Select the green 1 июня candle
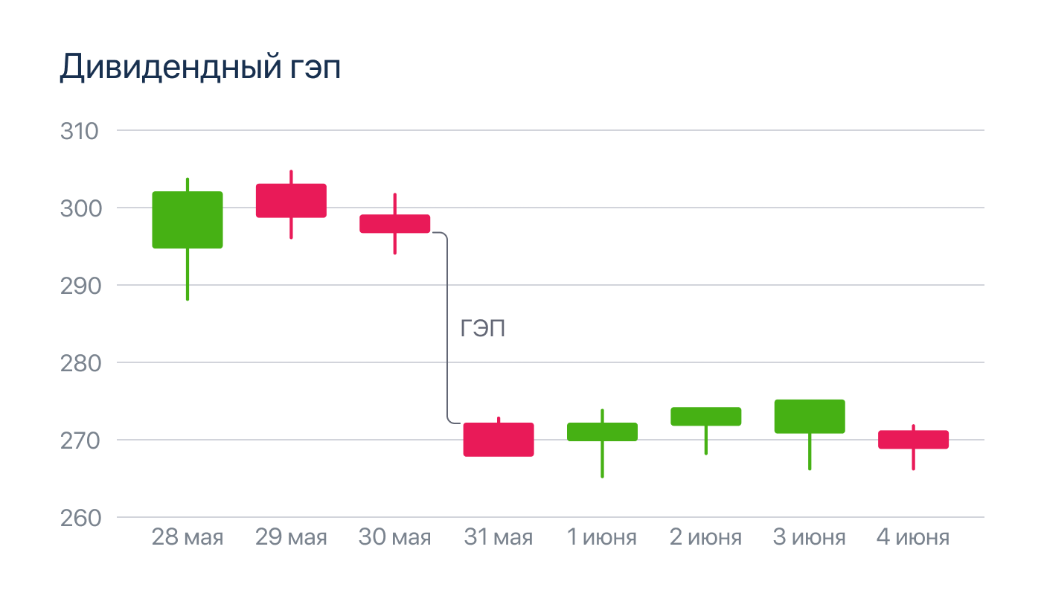This screenshot has width=1044, height=596. pyautogui.click(x=602, y=432)
